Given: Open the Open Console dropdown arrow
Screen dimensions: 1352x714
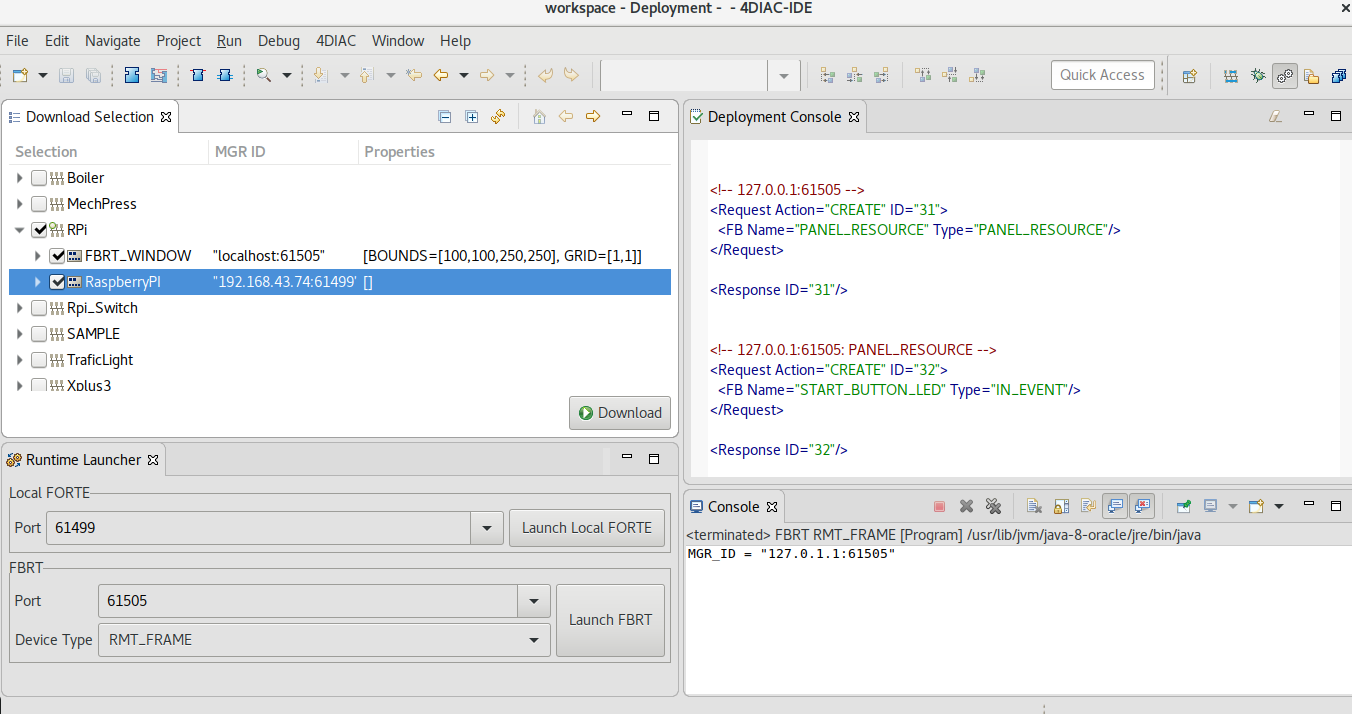Looking at the screenshot, I should tap(1279, 507).
